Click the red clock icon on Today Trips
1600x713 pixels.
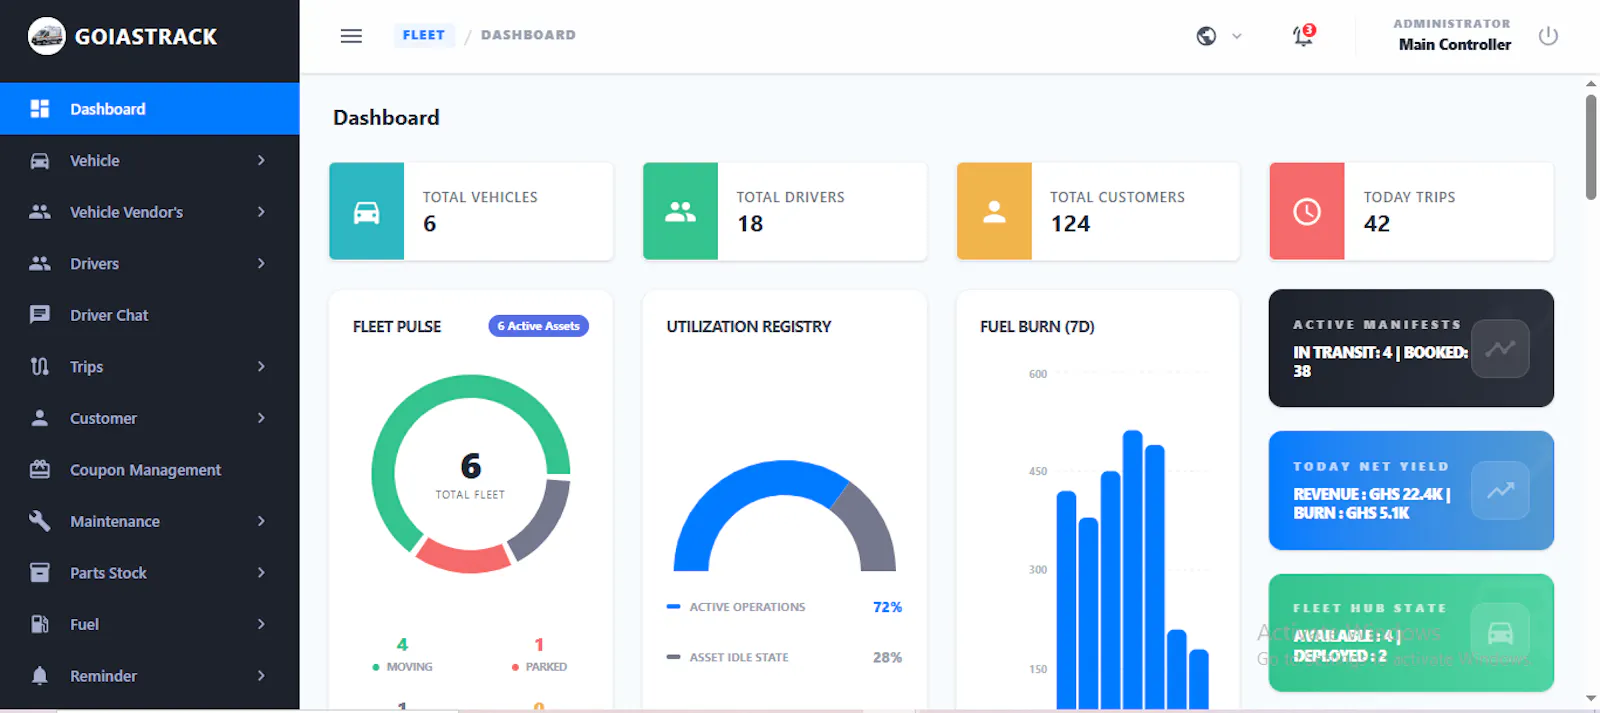[1307, 212]
